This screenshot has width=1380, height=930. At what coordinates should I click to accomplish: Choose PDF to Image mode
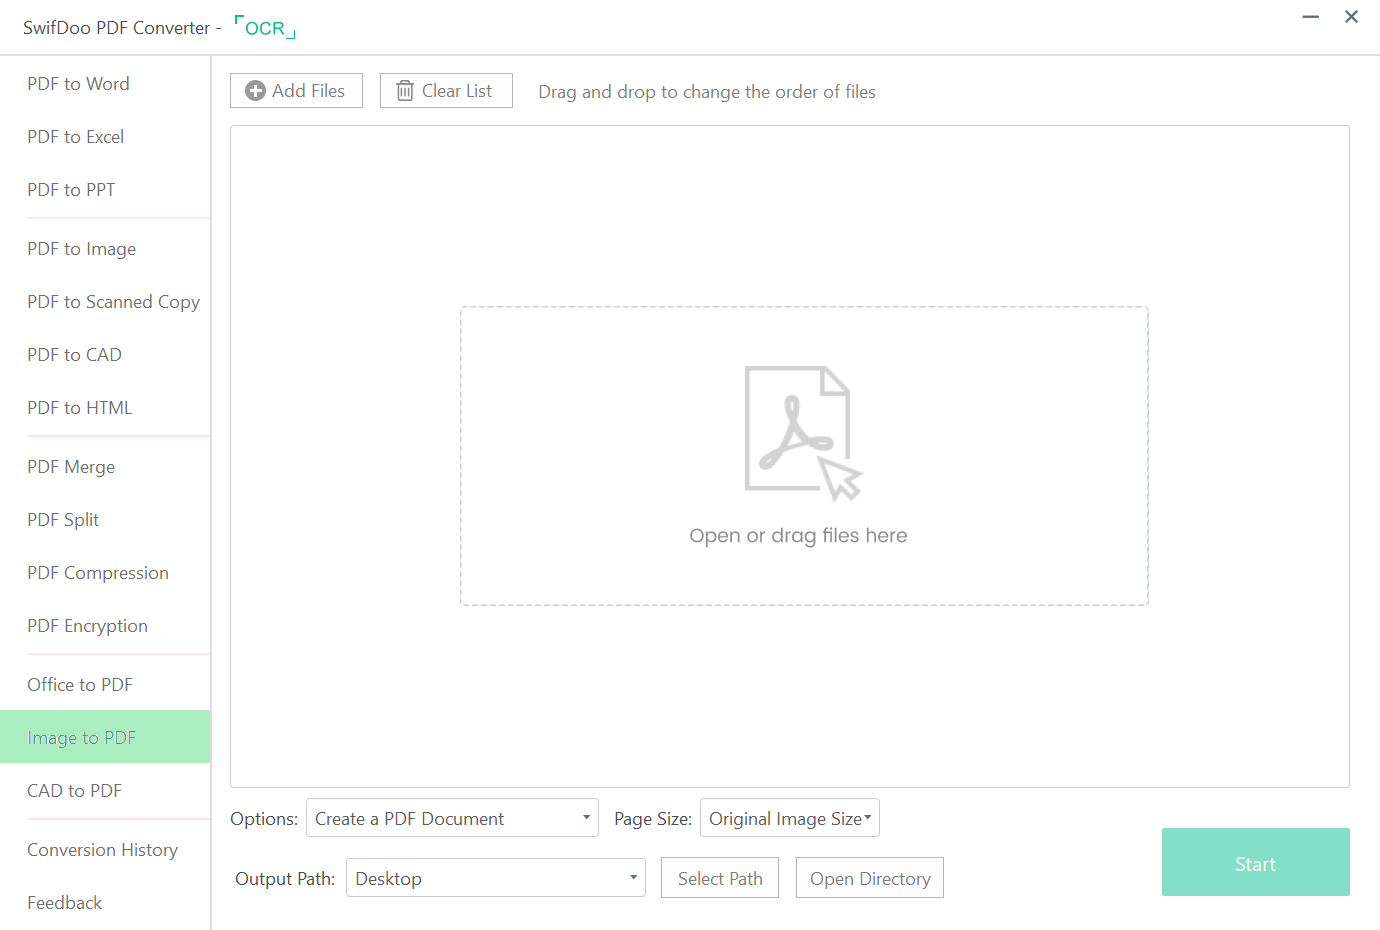(105, 249)
